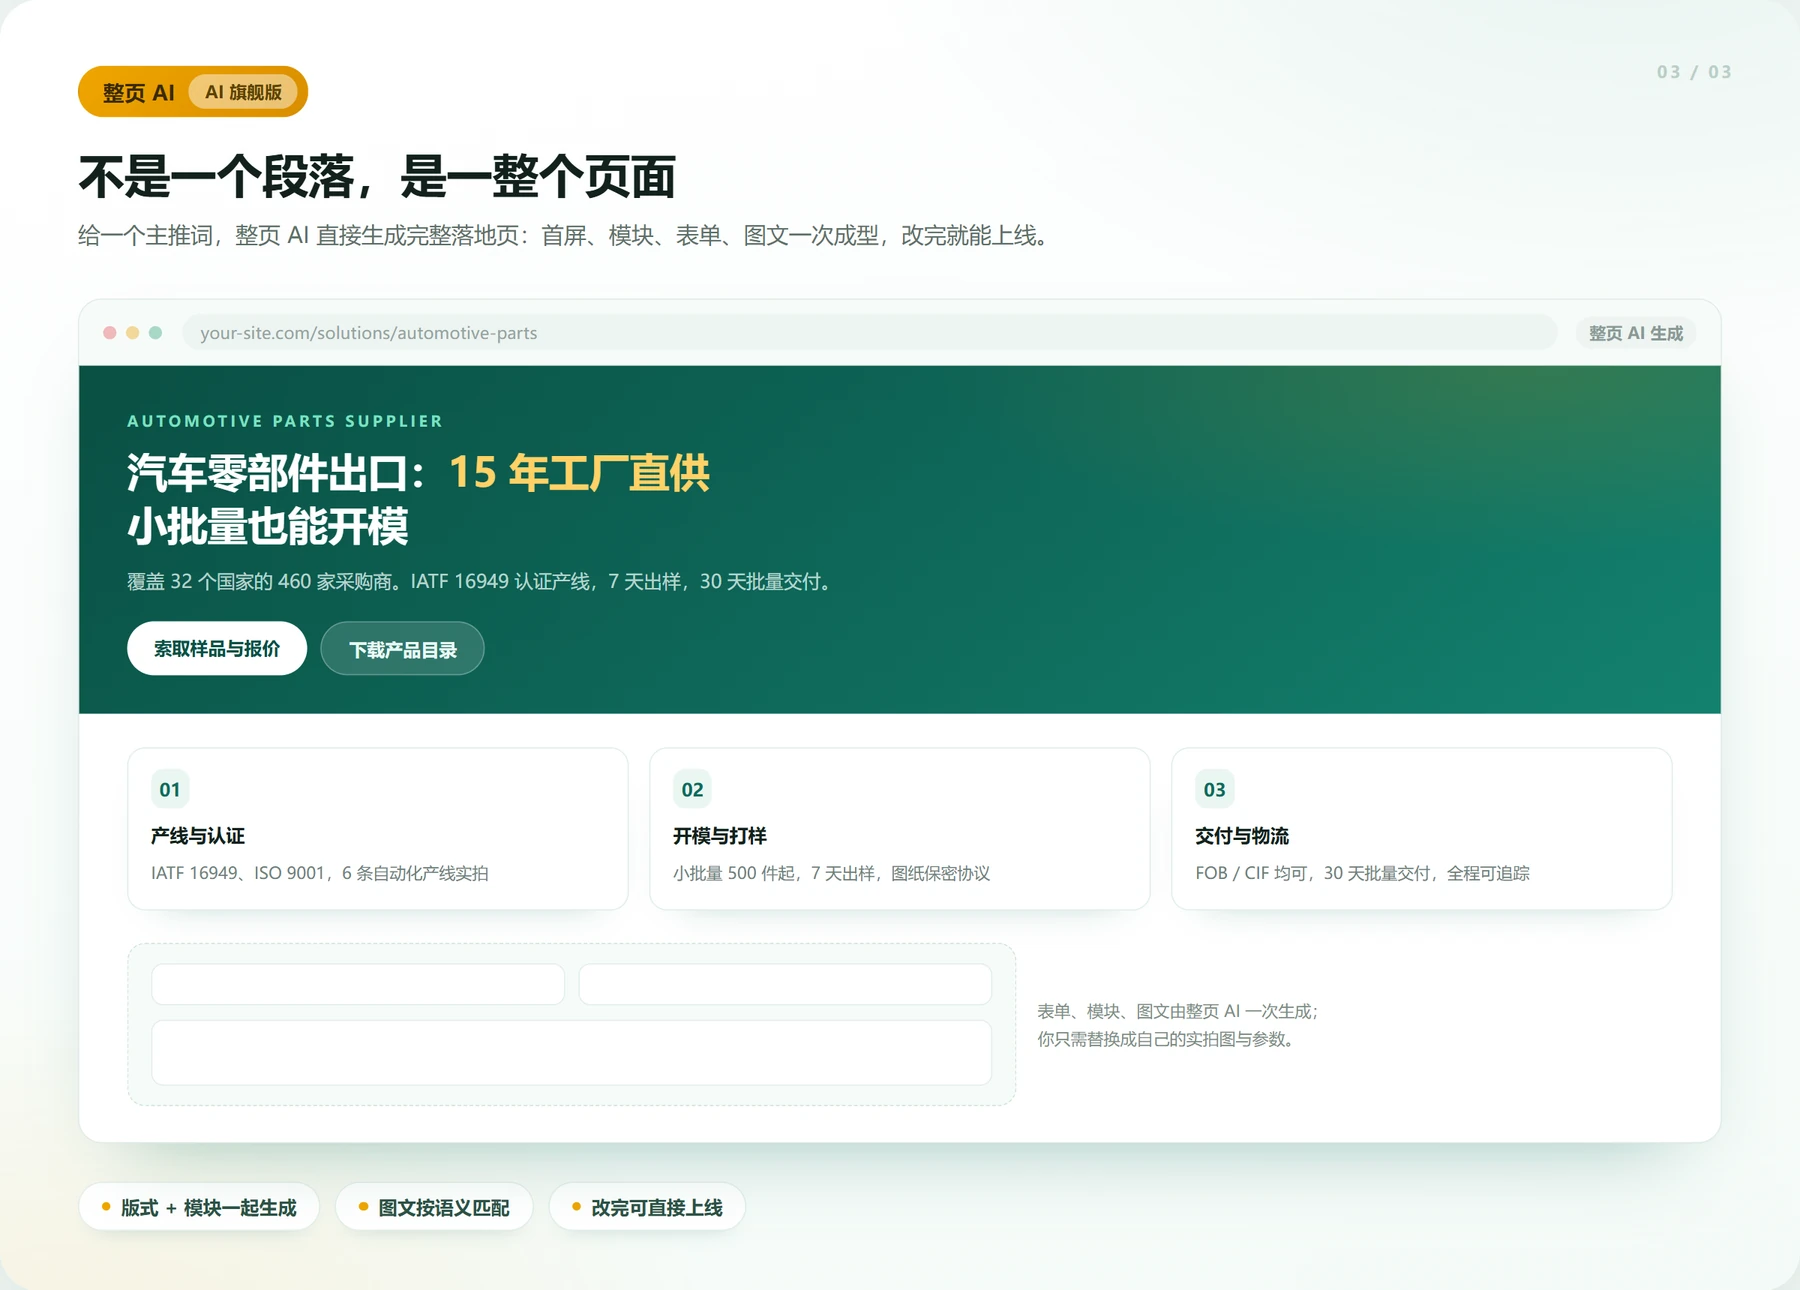Click the second small form field on right
Image resolution: width=1800 pixels, height=1290 pixels.
click(x=785, y=984)
